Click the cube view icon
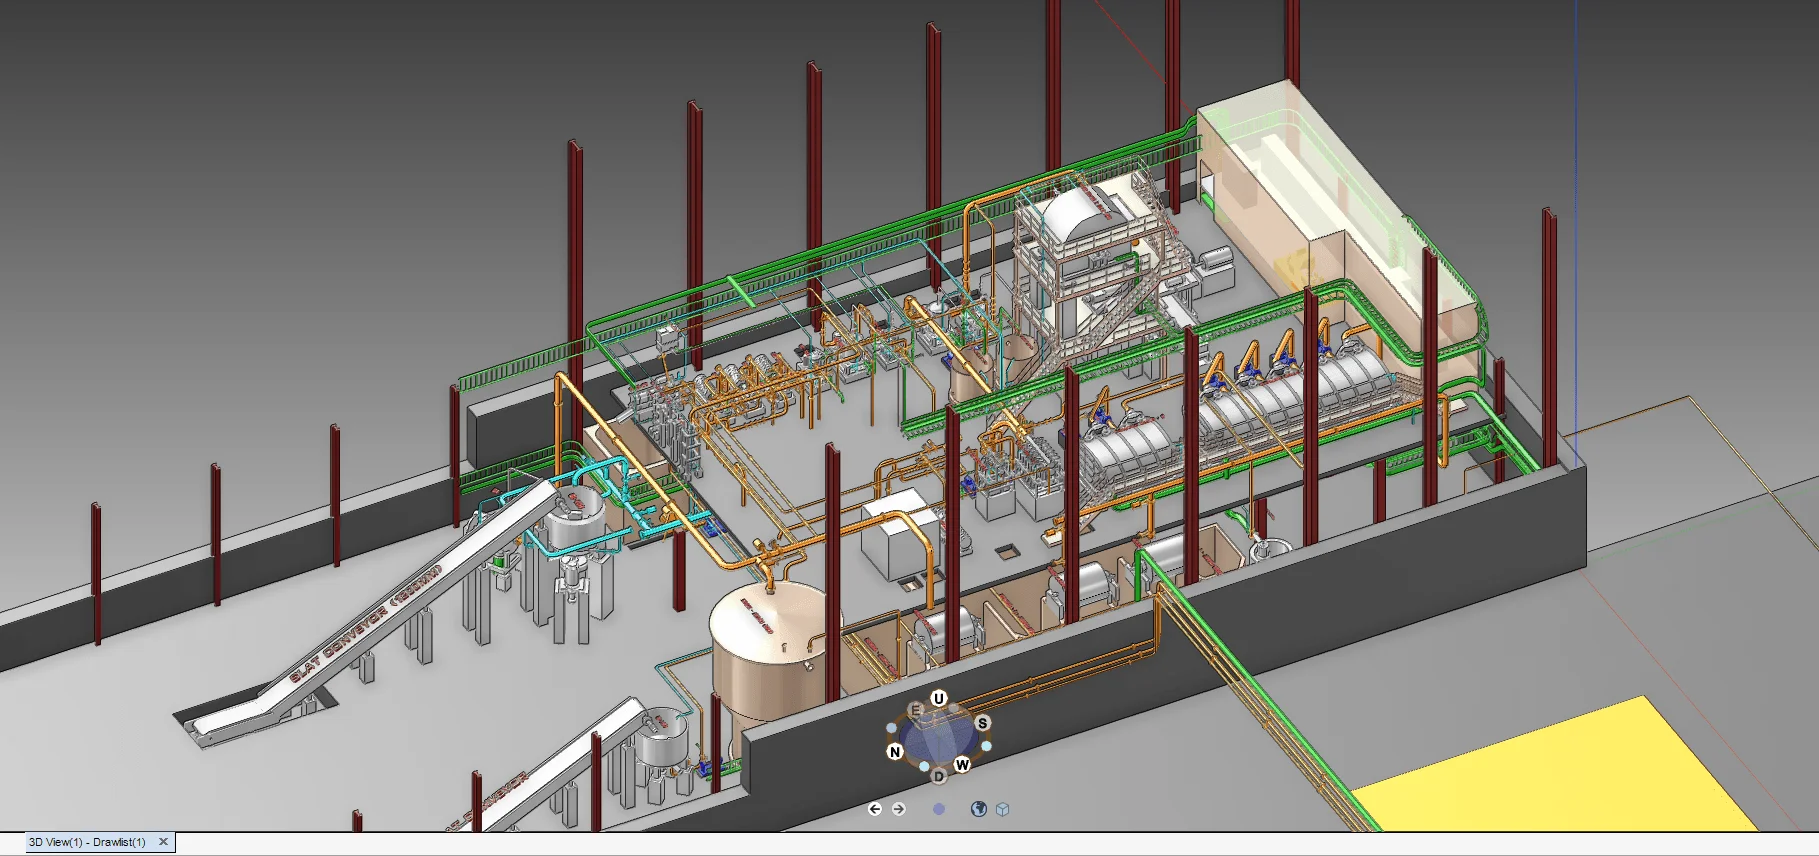Viewport: 1819px width, 856px height. point(1003,809)
